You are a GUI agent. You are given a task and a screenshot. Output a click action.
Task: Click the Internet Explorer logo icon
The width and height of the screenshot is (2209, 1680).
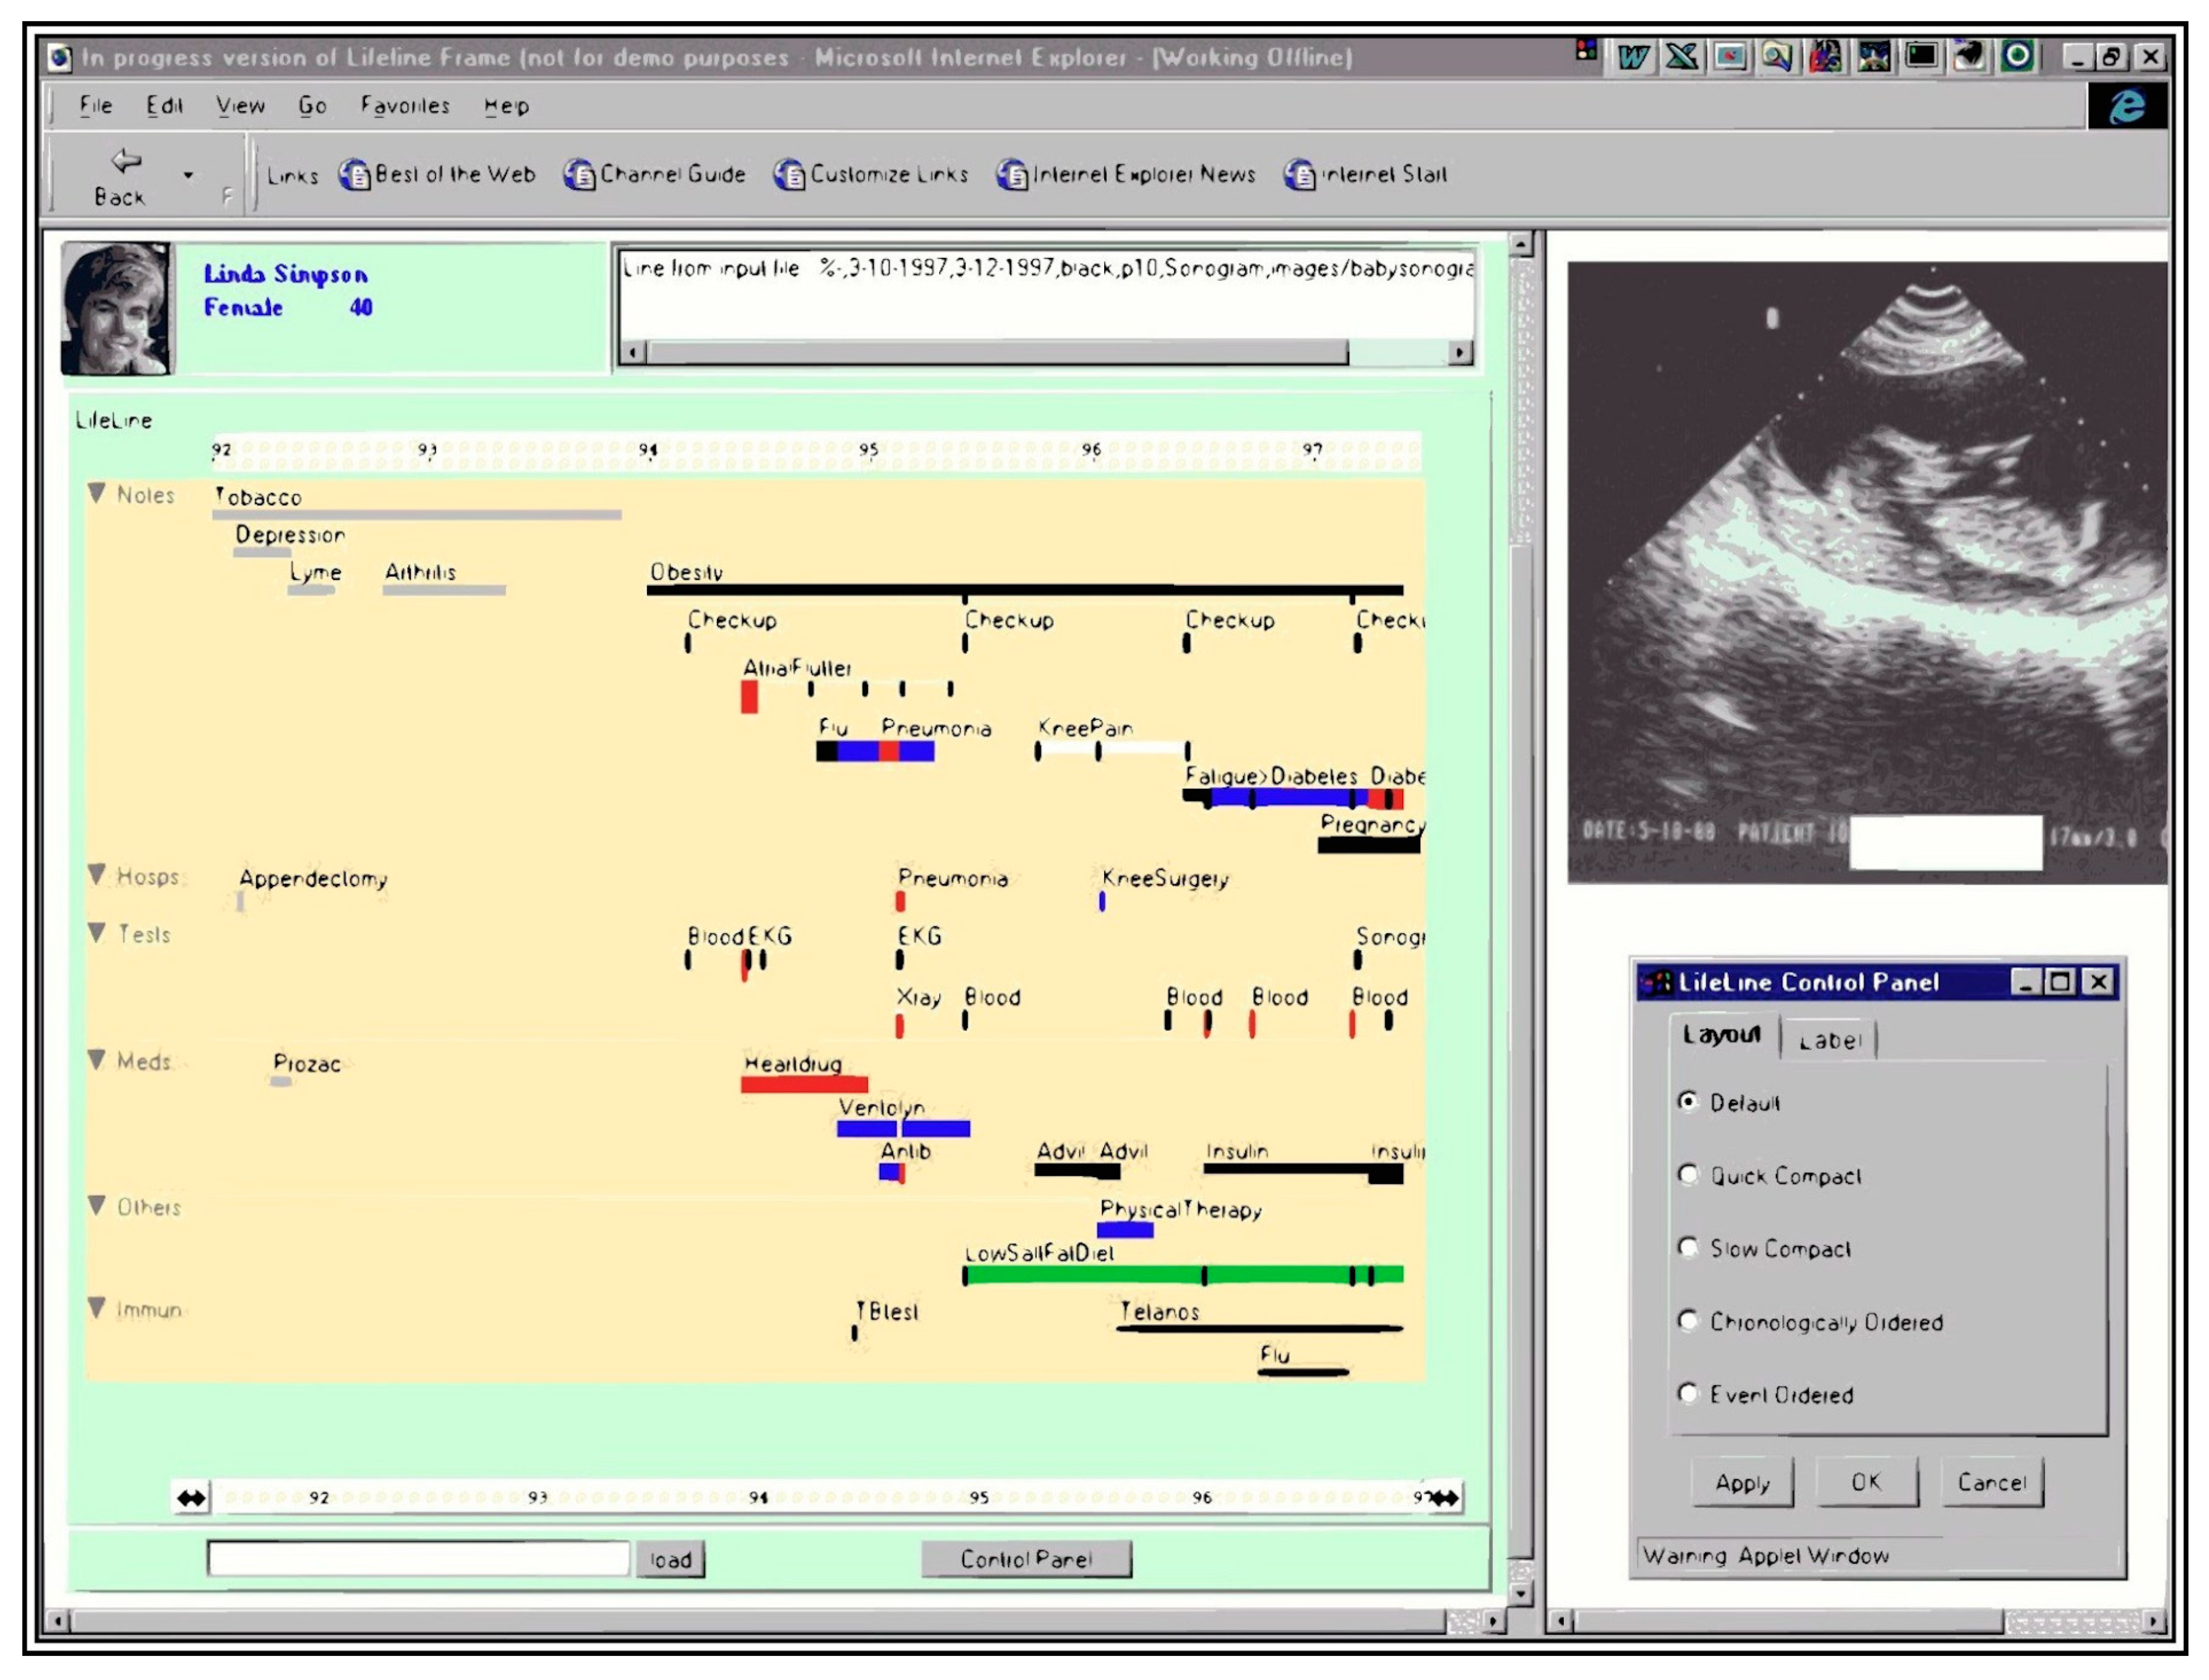coord(2126,106)
